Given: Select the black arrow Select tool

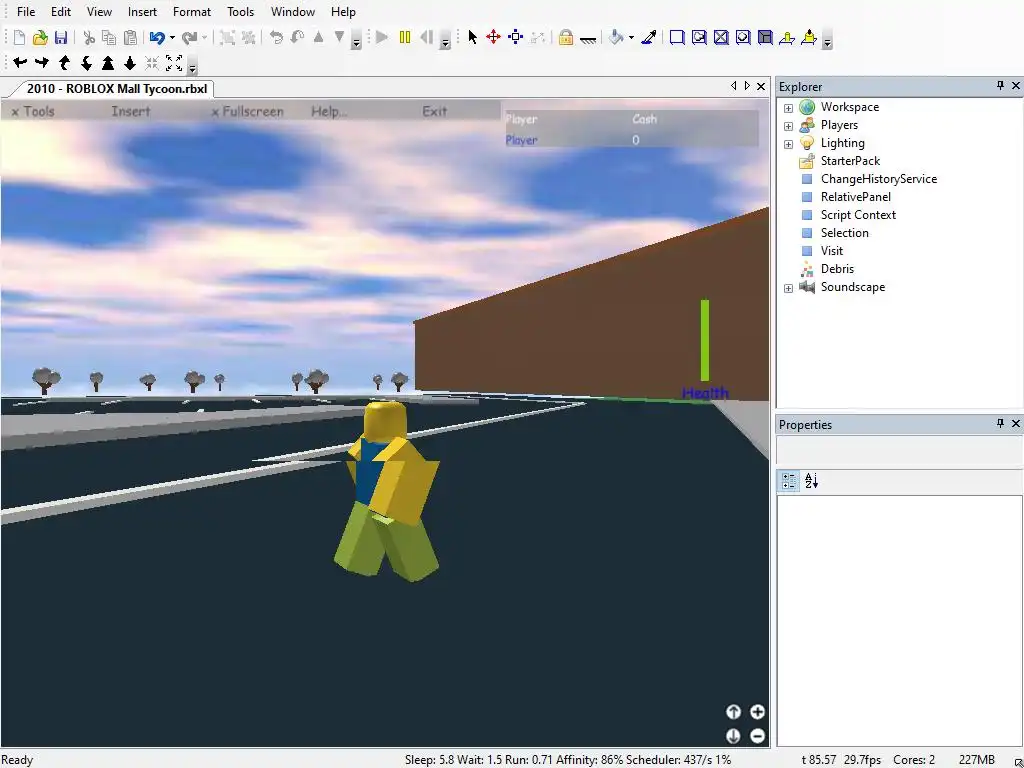Looking at the screenshot, I should pyautogui.click(x=473, y=38).
